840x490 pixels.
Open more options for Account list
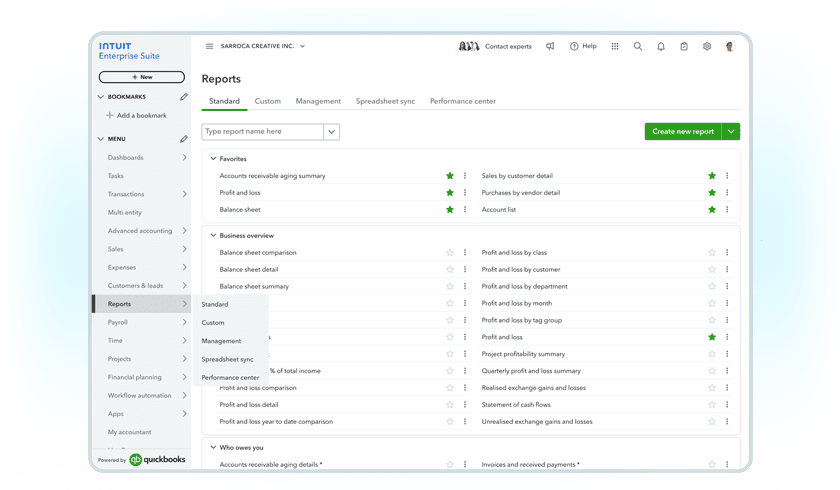click(x=727, y=209)
